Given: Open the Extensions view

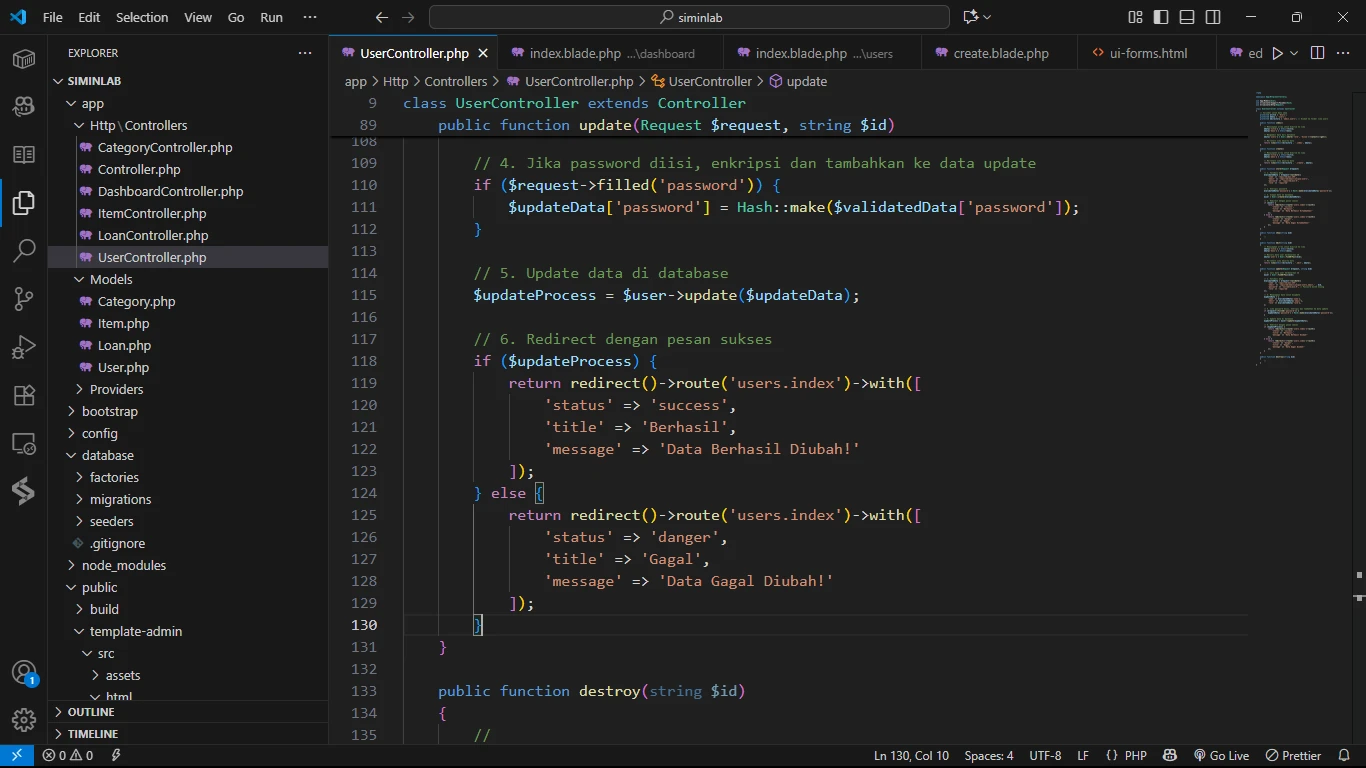Looking at the screenshot, I should click(24, 395).
